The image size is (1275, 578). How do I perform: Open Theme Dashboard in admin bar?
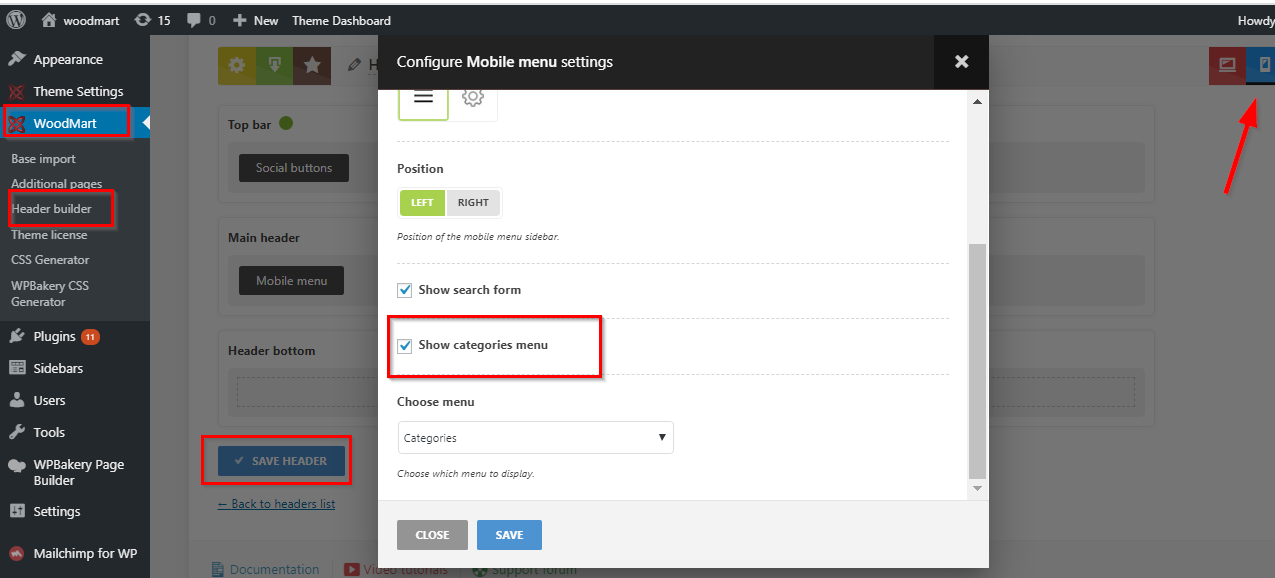tap(341, 20)
